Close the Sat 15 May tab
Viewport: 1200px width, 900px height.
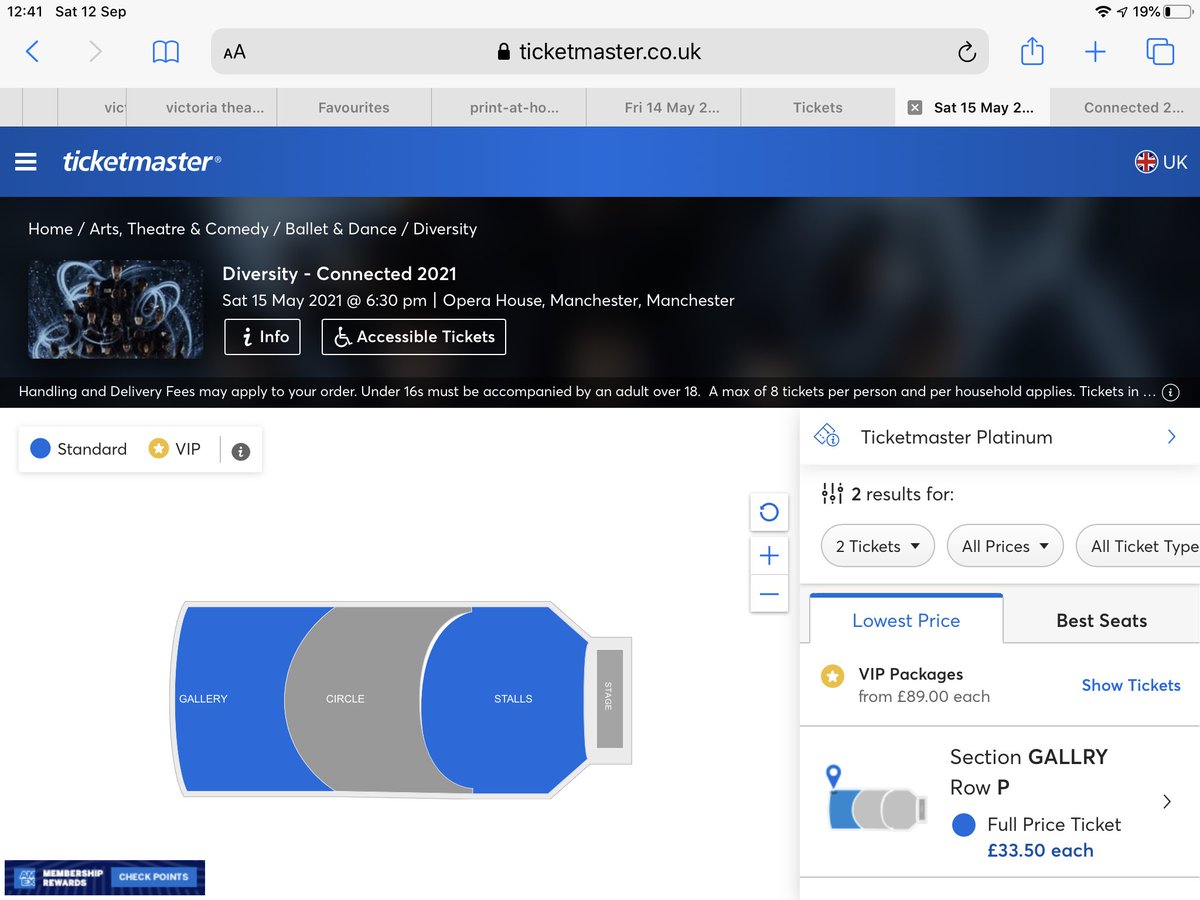tap(914, 107)
